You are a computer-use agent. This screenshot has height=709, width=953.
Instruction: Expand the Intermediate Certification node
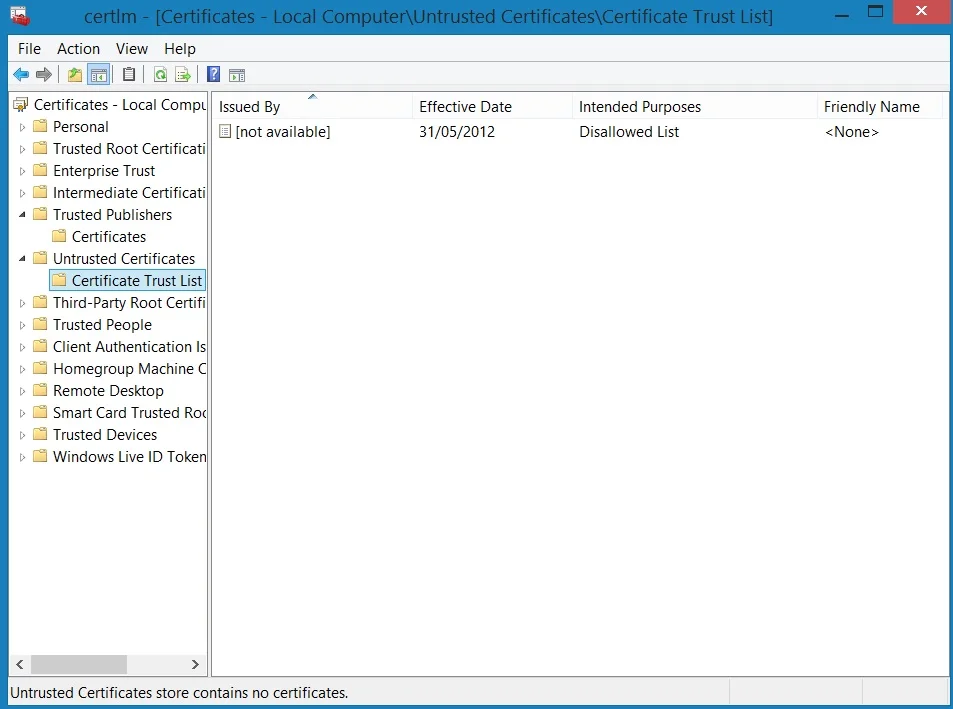pyautogui.click(x=22, y=193)
